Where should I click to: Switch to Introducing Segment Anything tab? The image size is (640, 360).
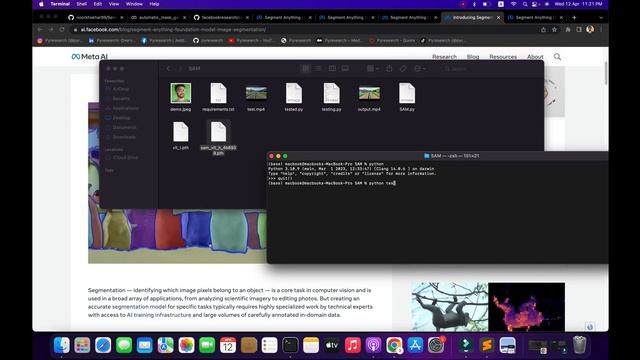click(472, 18)
